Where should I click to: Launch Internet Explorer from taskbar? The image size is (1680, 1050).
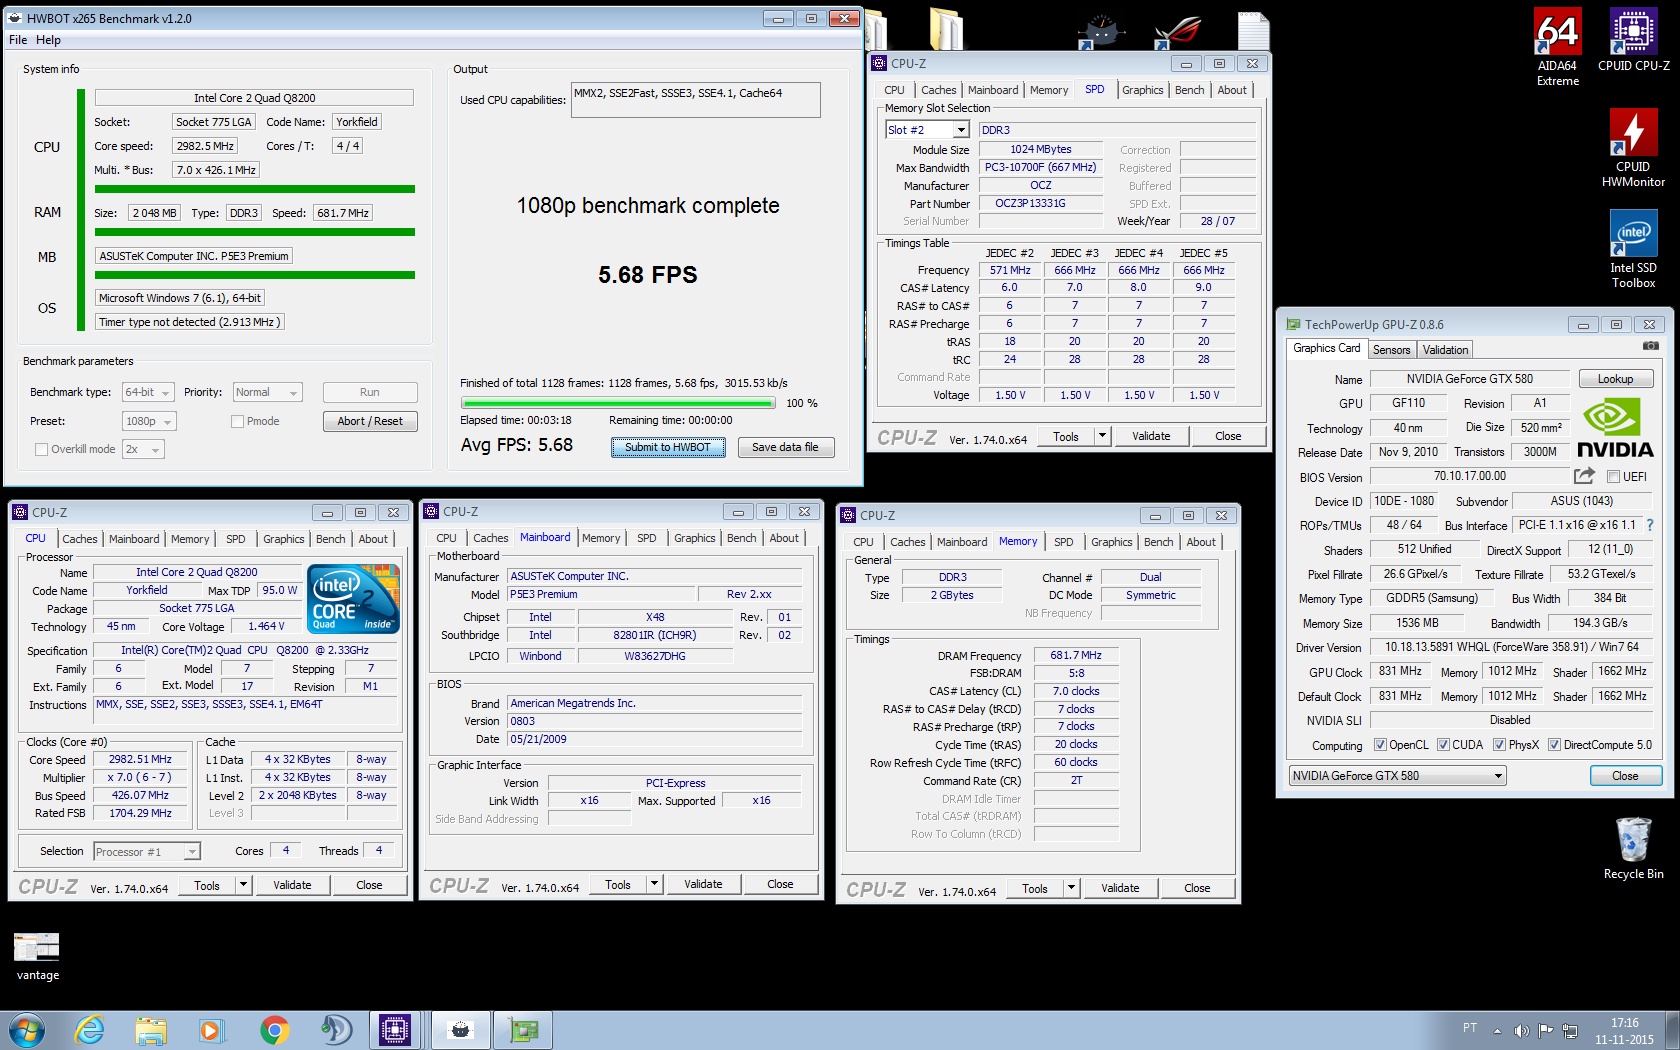[x=90, y=1030]
